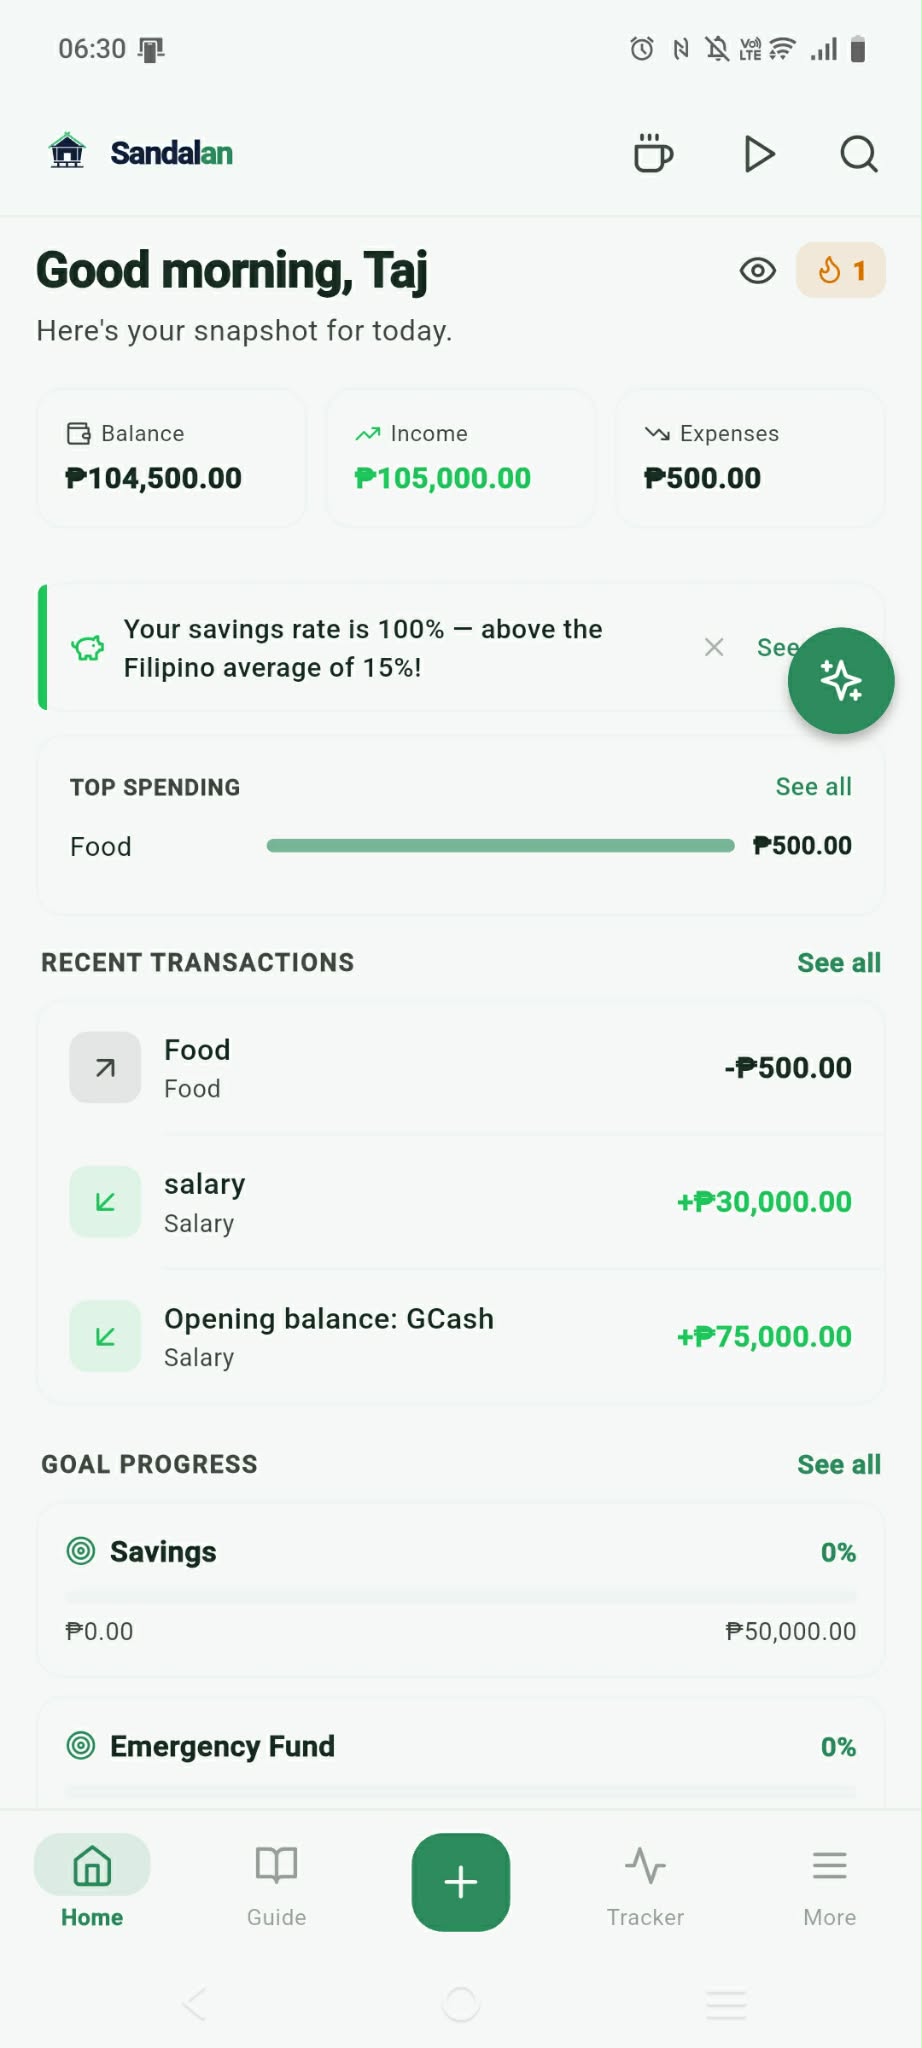
Task: Select the Food spending progress bar
Action: 500,846
